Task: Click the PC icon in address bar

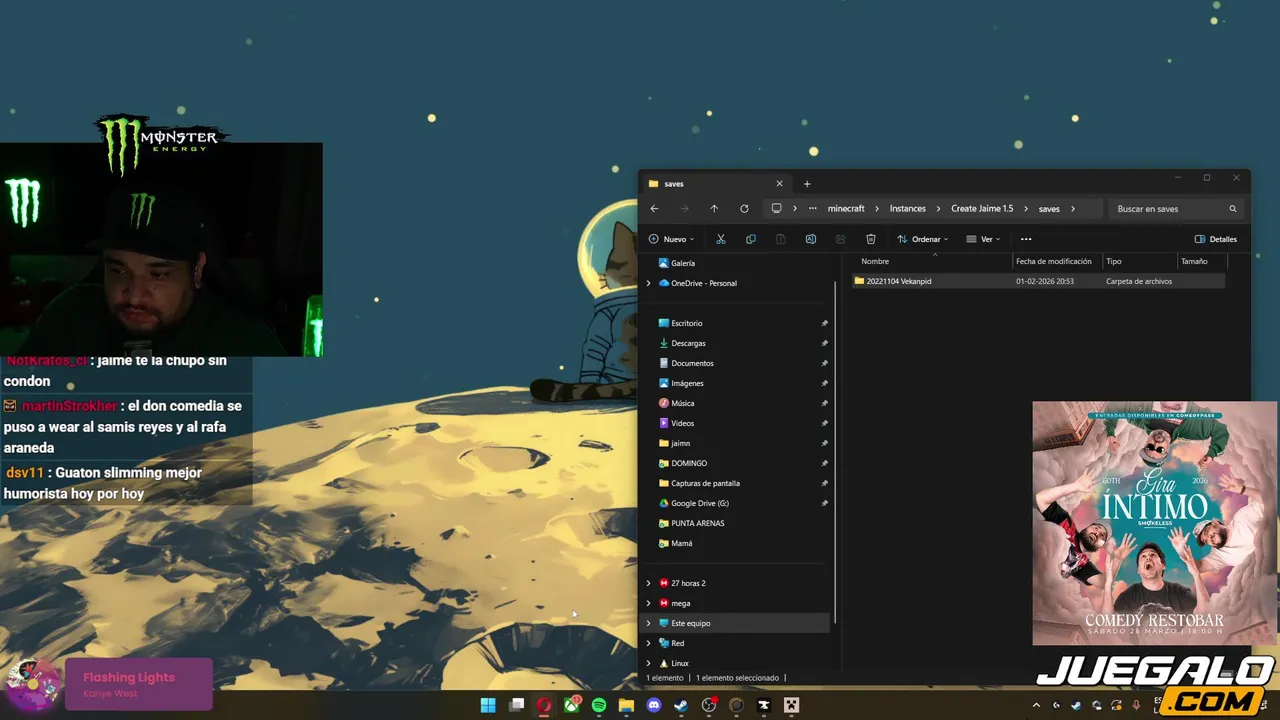Action: [776, 209]
